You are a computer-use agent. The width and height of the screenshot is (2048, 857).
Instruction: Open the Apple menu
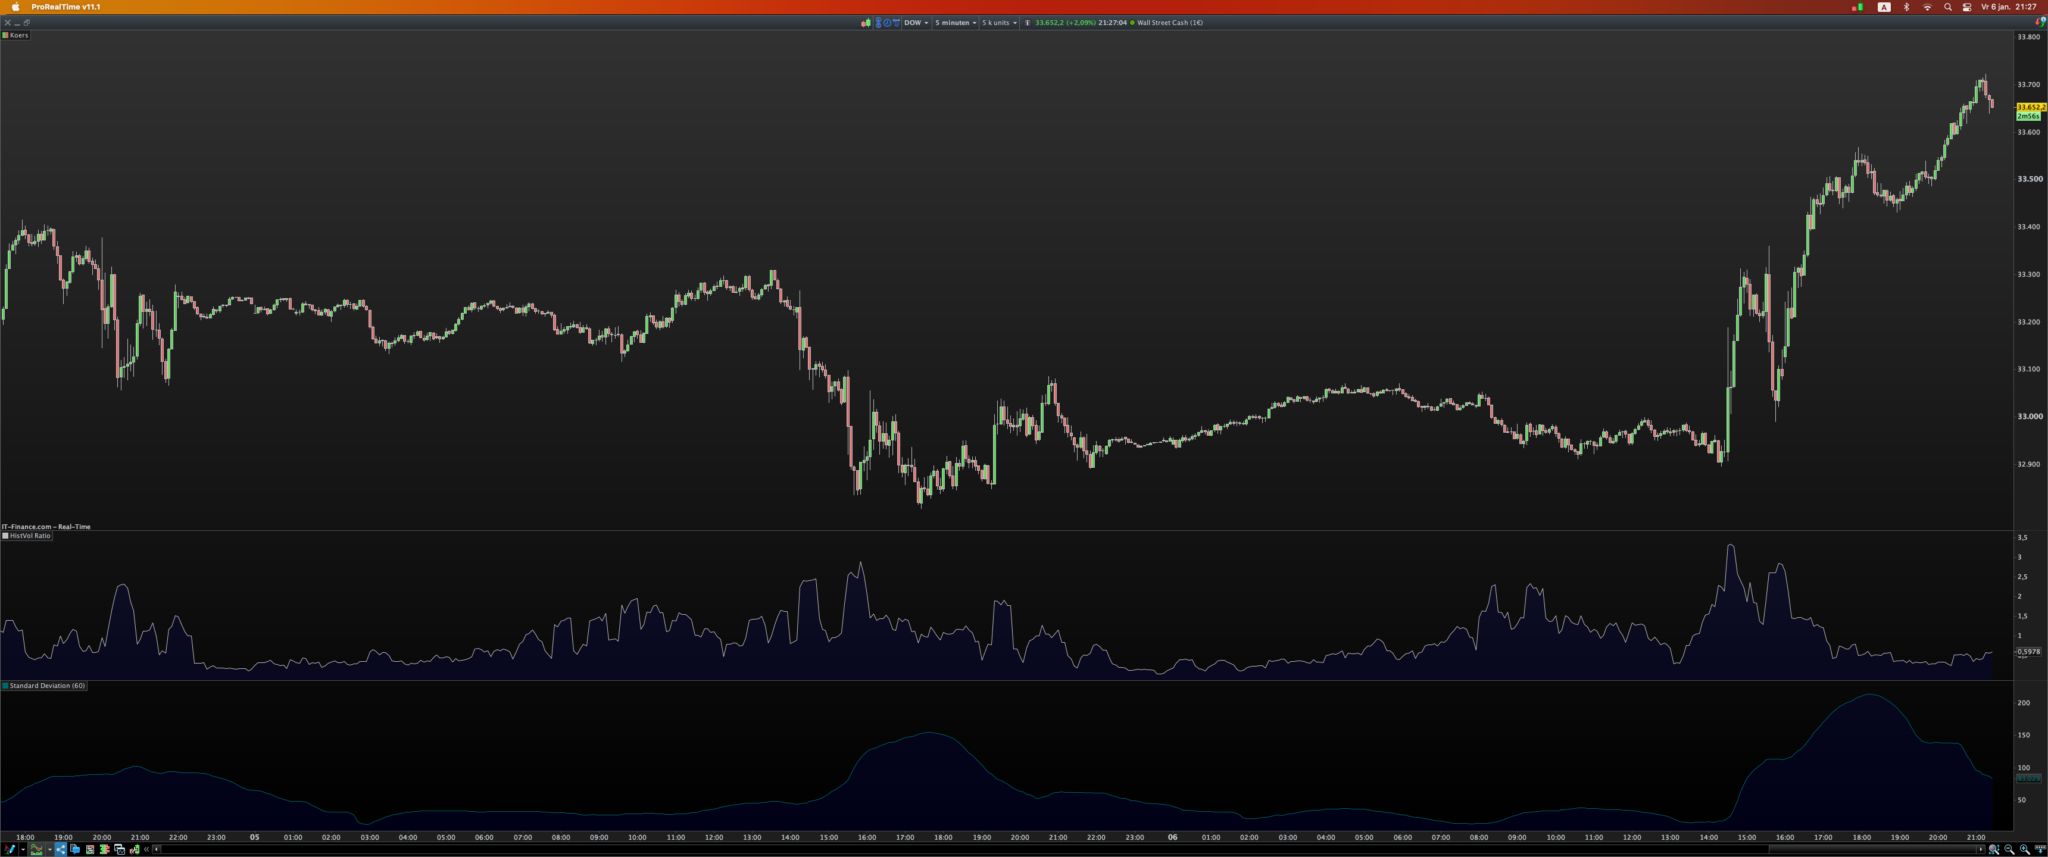click(15, 7)
